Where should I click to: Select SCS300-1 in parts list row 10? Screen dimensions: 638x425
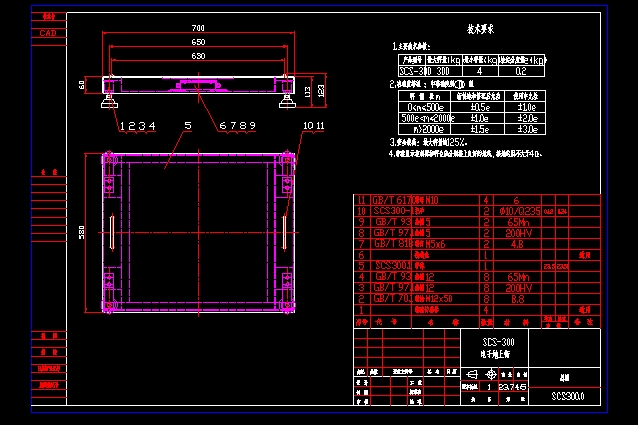click(393, 211)
